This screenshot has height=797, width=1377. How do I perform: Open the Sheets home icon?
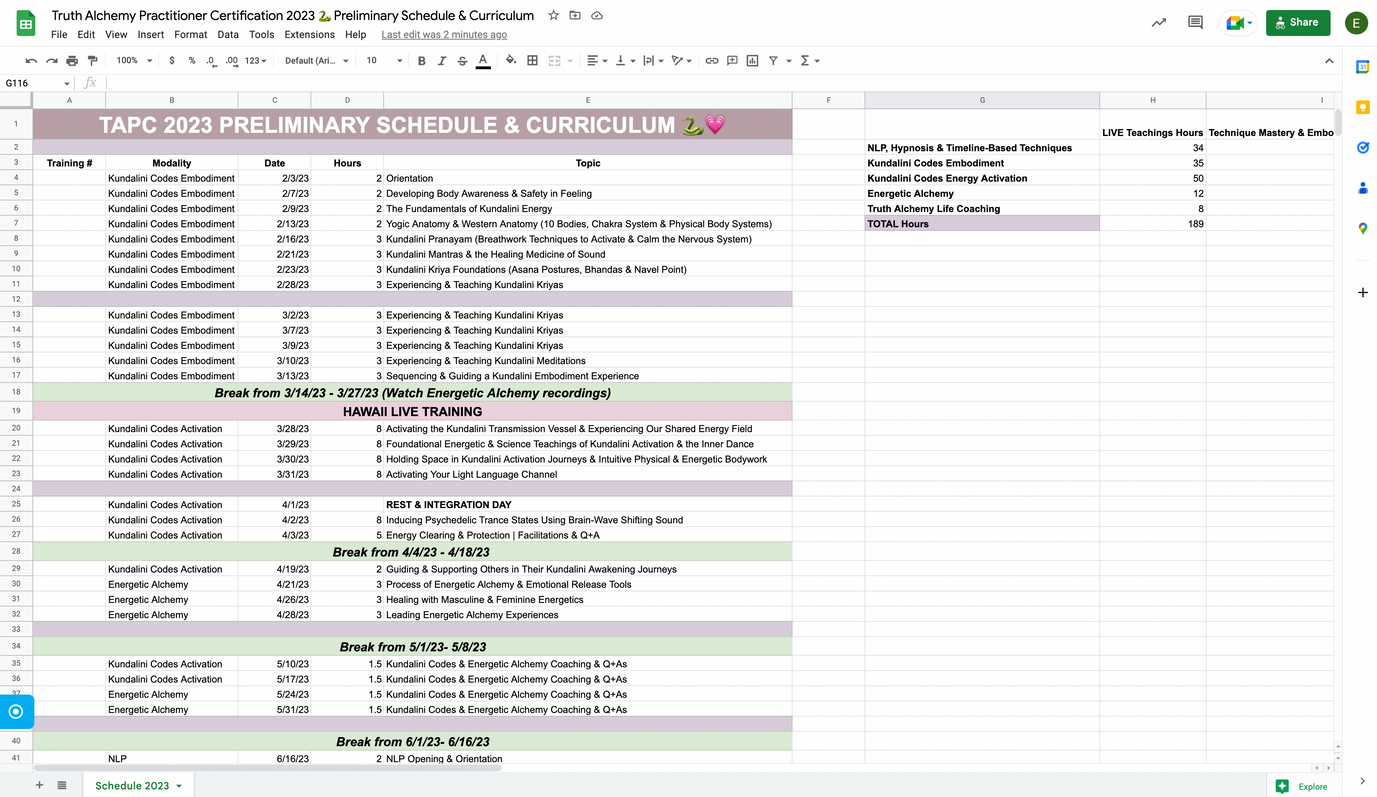click(26, 24)
